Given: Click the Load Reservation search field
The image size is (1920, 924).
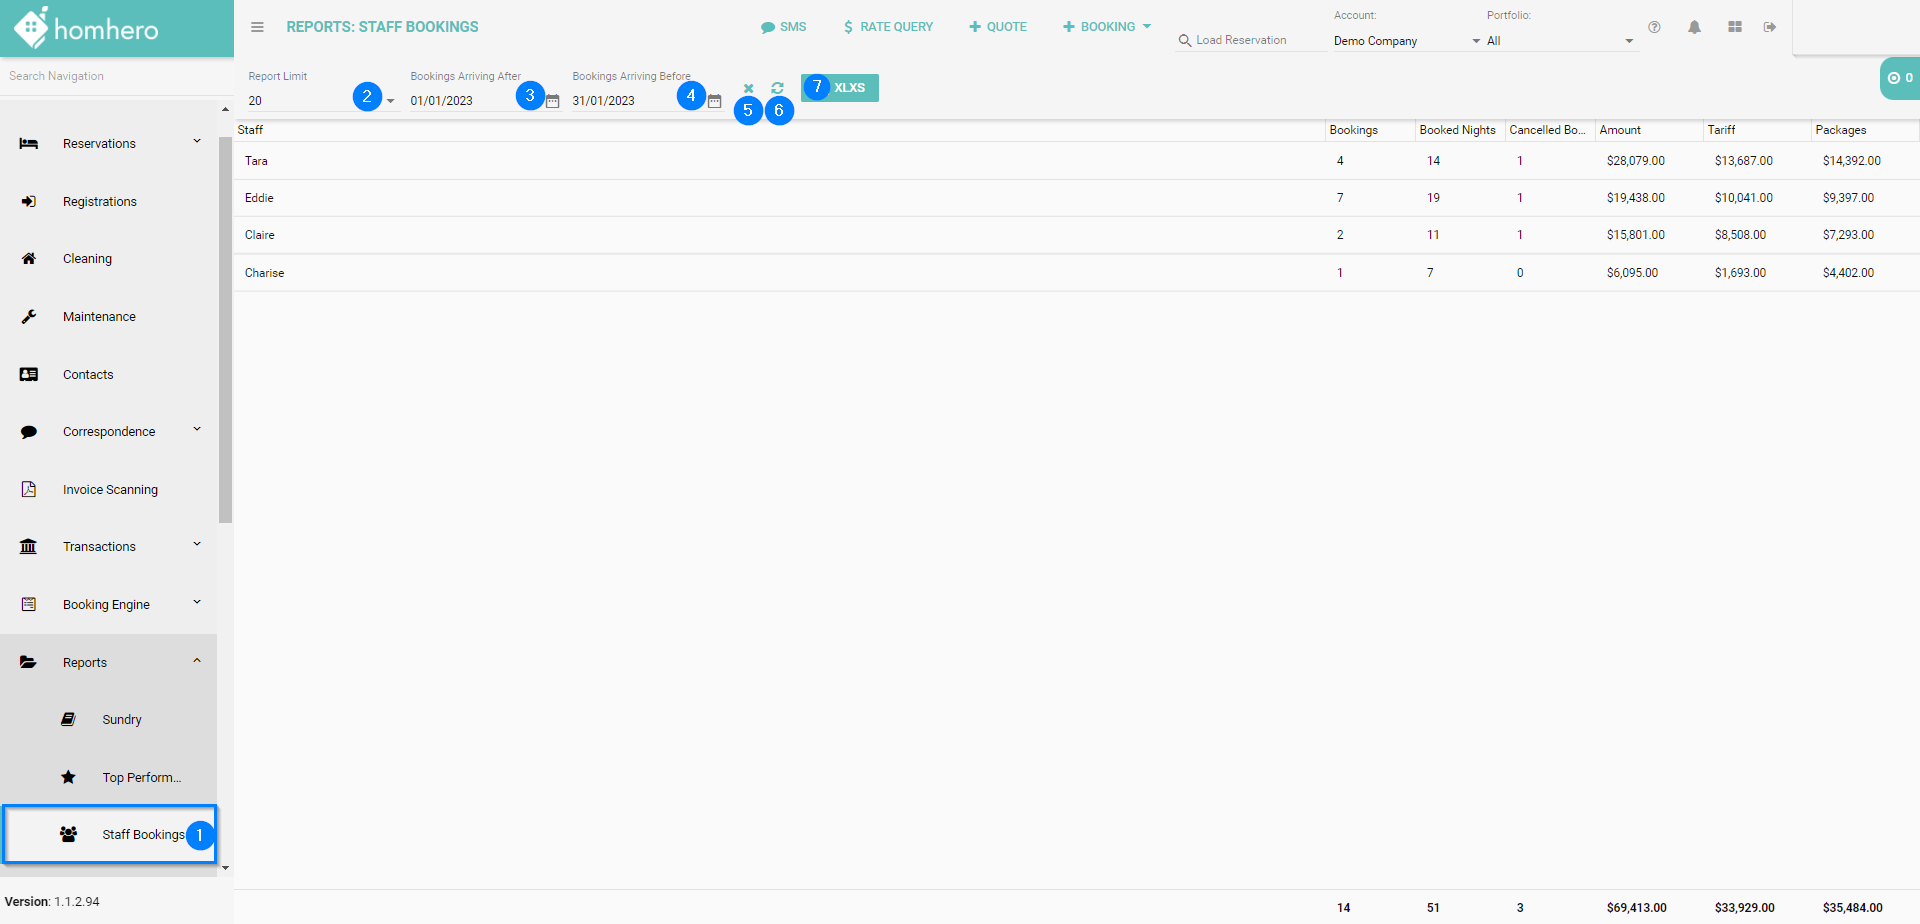Looking at the screenshot, I should pyautogui.click(x=1250, y=40).
